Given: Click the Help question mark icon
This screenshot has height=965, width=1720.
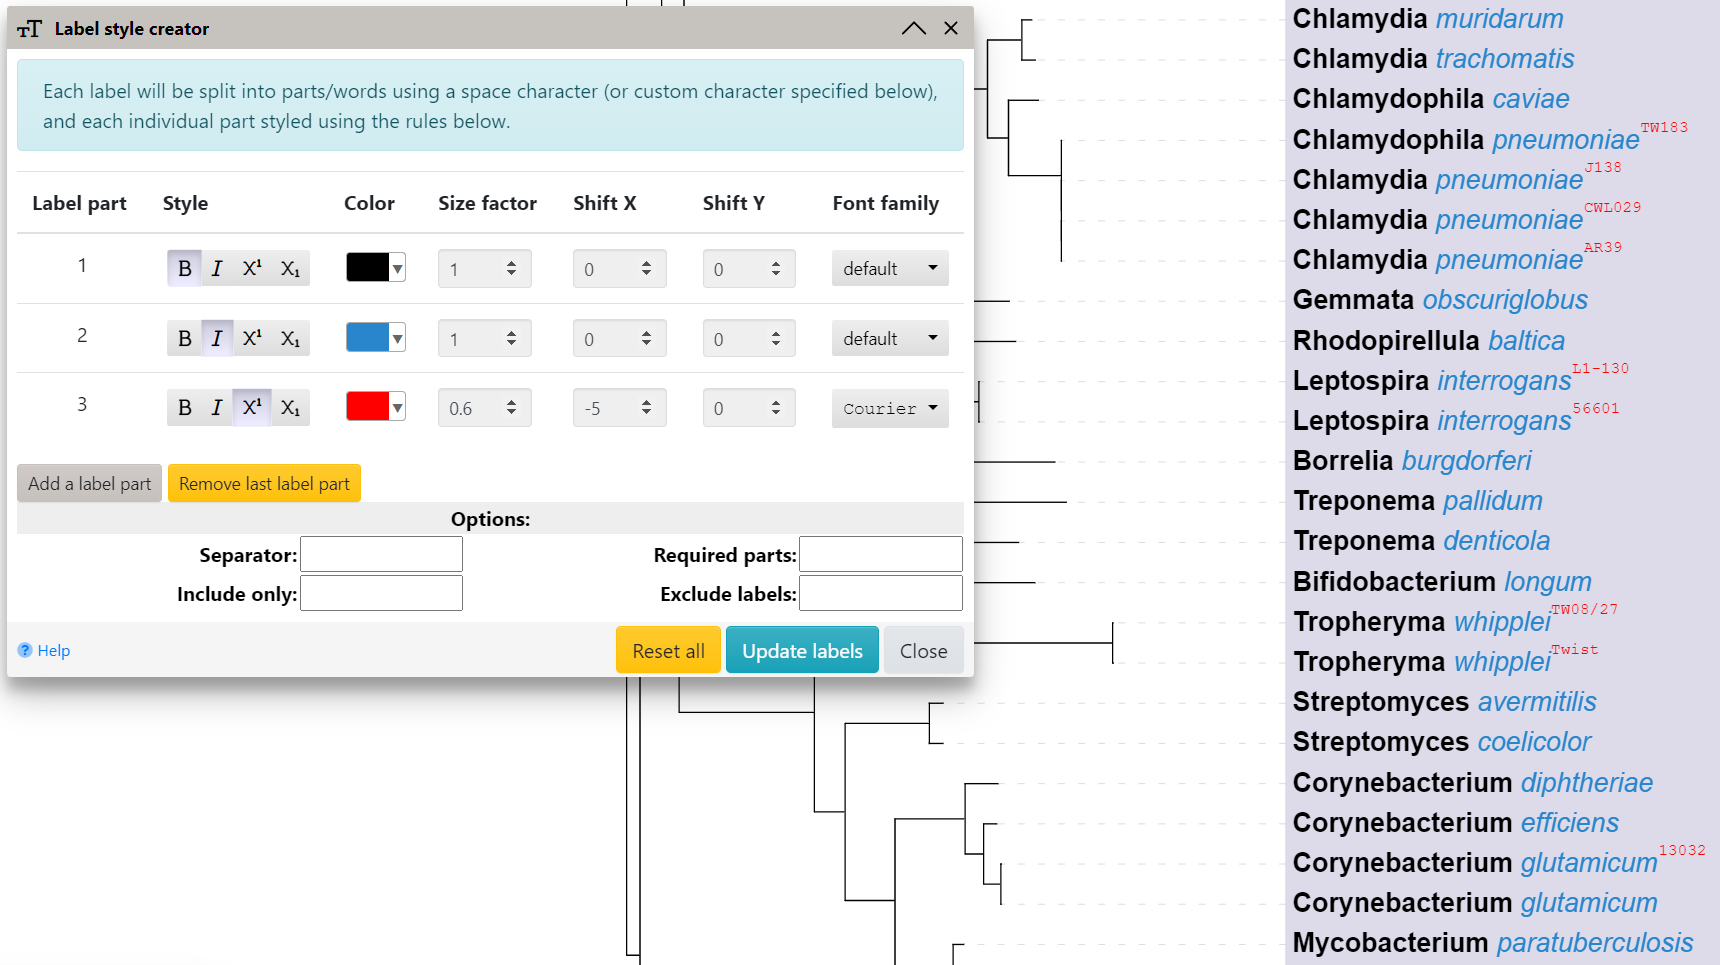Looking at the screenshot, I should (25, 651).
